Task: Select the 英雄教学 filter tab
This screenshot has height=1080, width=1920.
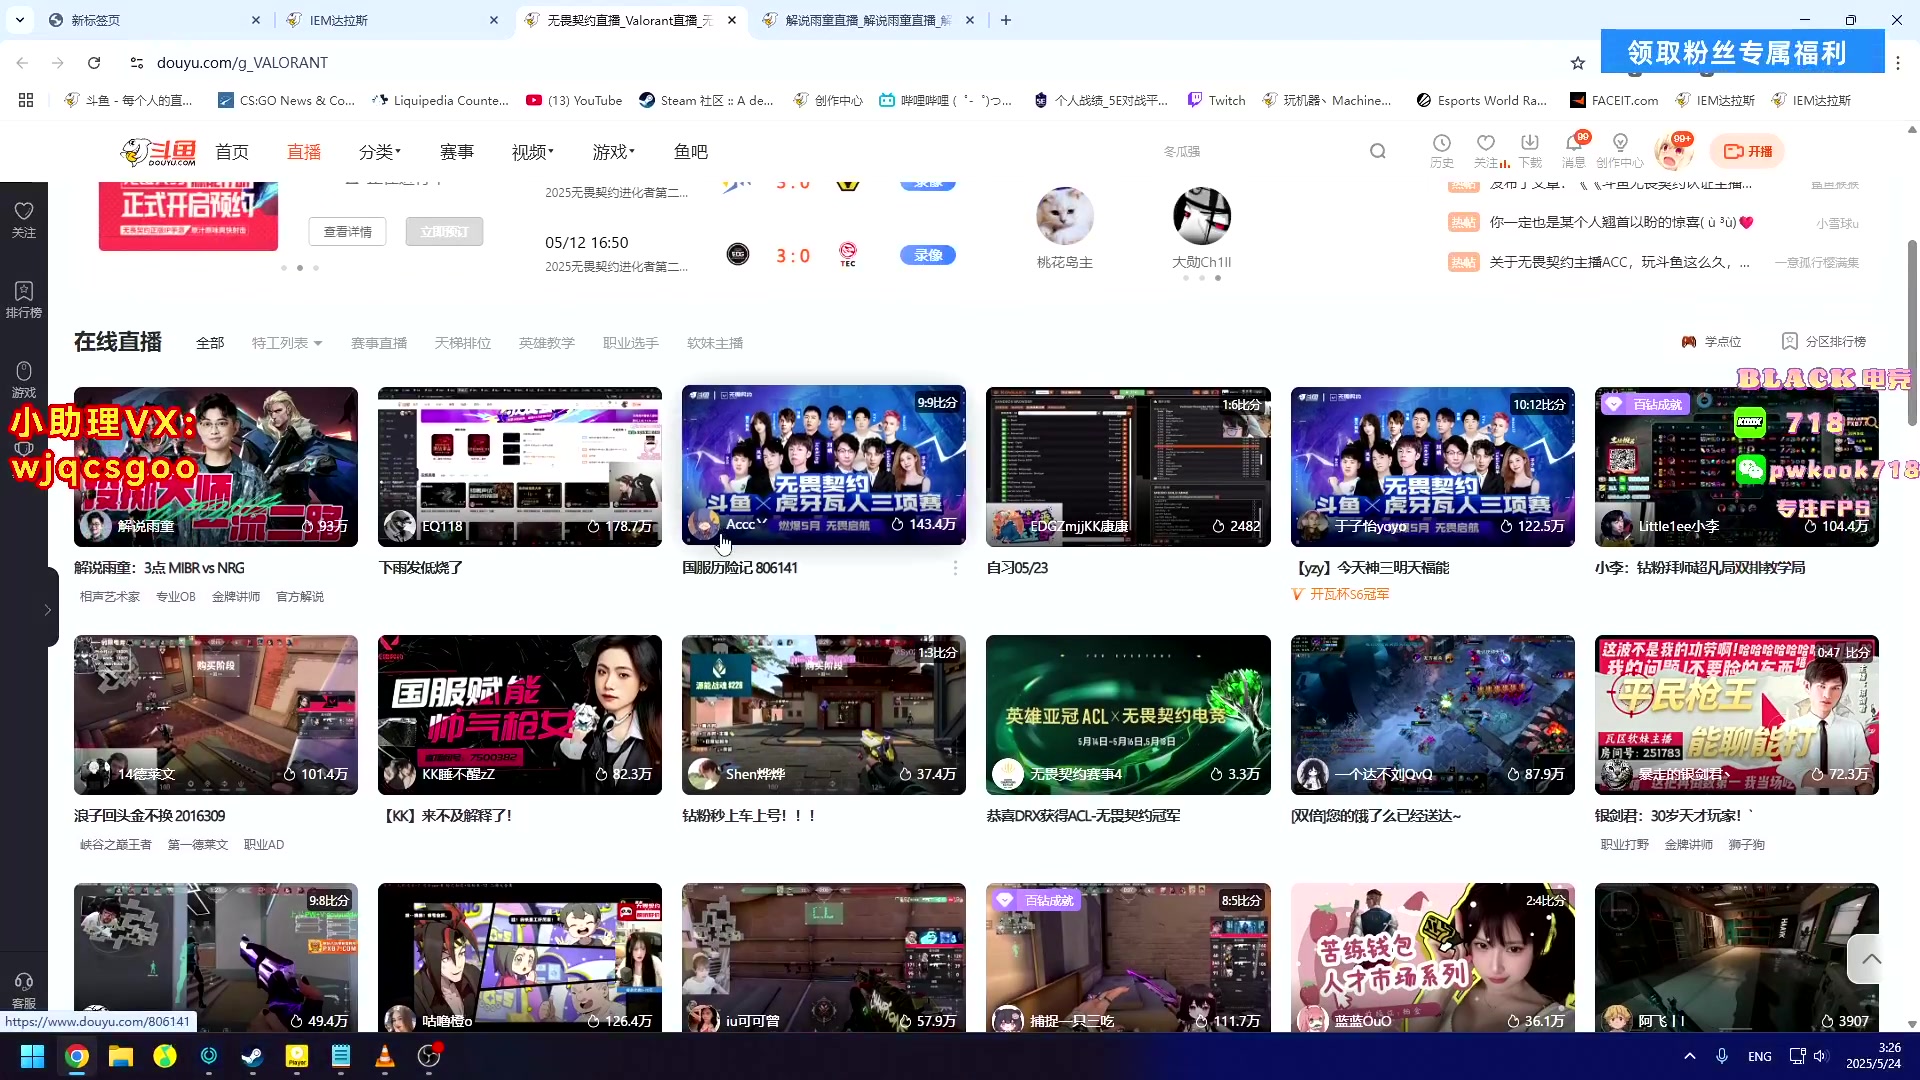Action: click(547, 343)
